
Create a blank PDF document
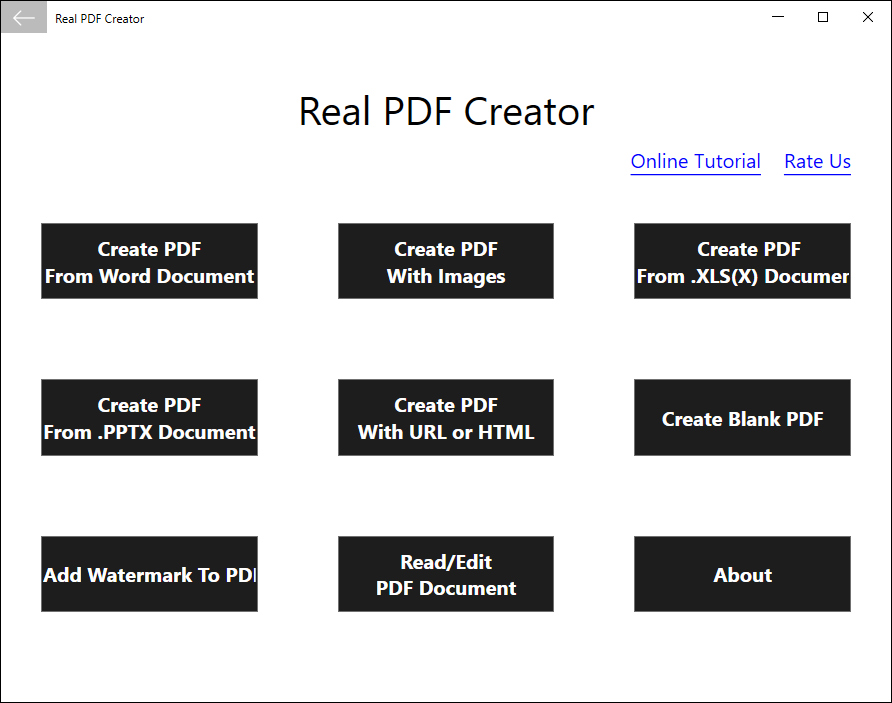[x=742, y=417]
